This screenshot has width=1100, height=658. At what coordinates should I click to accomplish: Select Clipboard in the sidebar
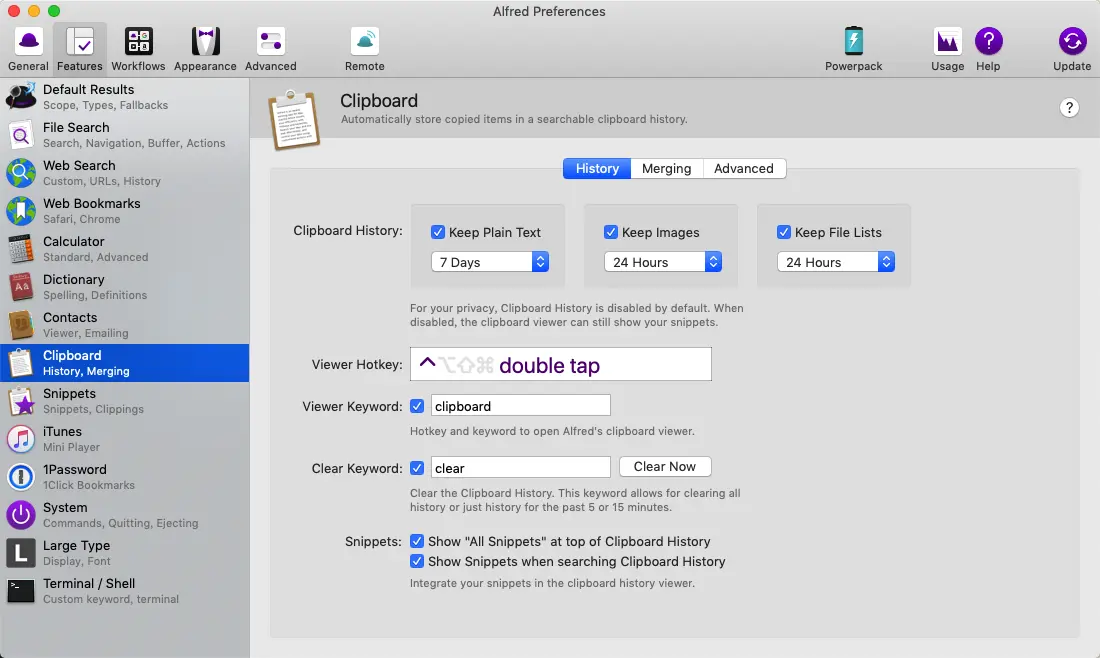(125, 363)
